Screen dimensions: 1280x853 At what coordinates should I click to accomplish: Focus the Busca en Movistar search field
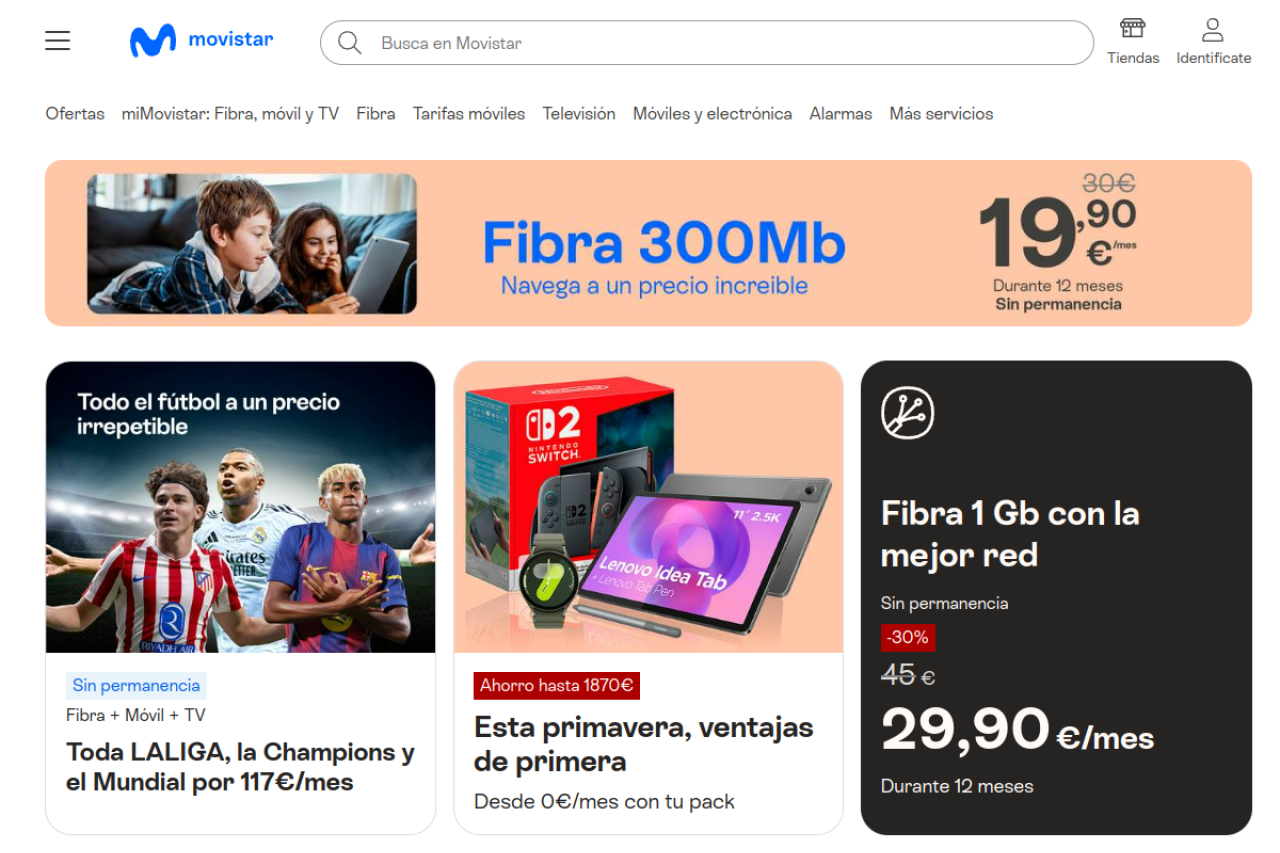click(707, 43)
